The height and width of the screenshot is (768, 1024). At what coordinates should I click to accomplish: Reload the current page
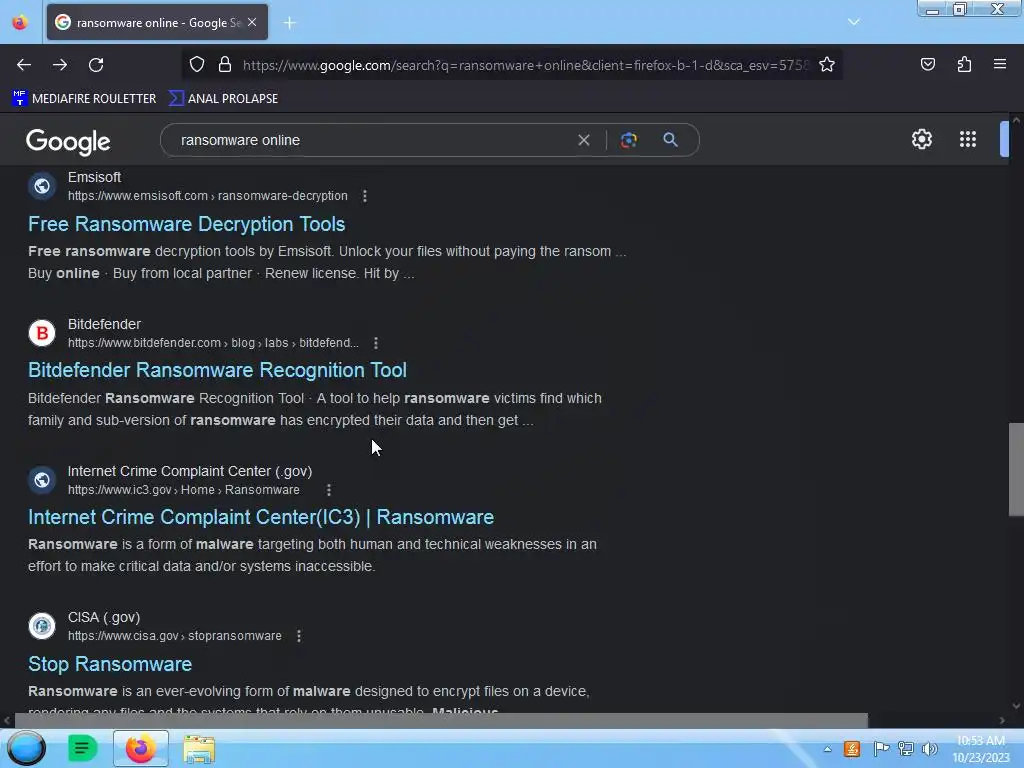pos(96,65)
